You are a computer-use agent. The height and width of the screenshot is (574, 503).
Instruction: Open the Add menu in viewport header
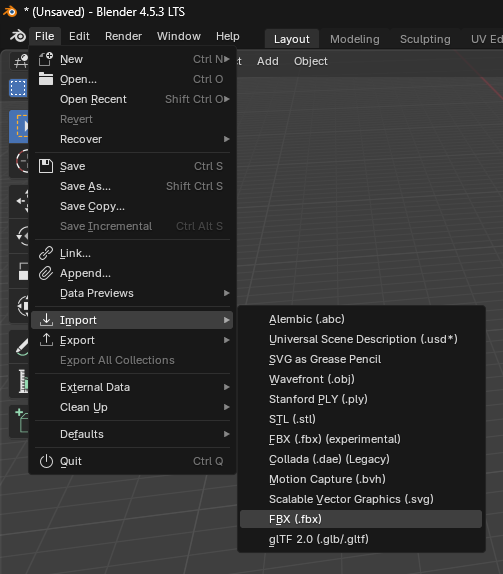click(268, 61)
